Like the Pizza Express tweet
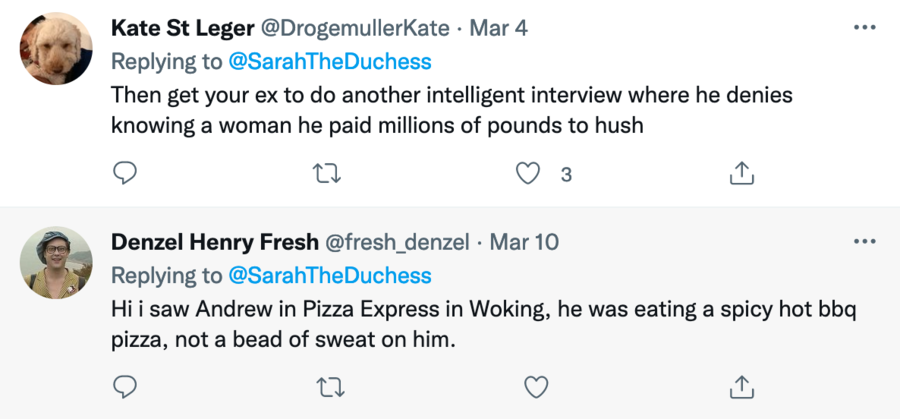900x419 pixels. pyautogui.click(x=538, y=385)
